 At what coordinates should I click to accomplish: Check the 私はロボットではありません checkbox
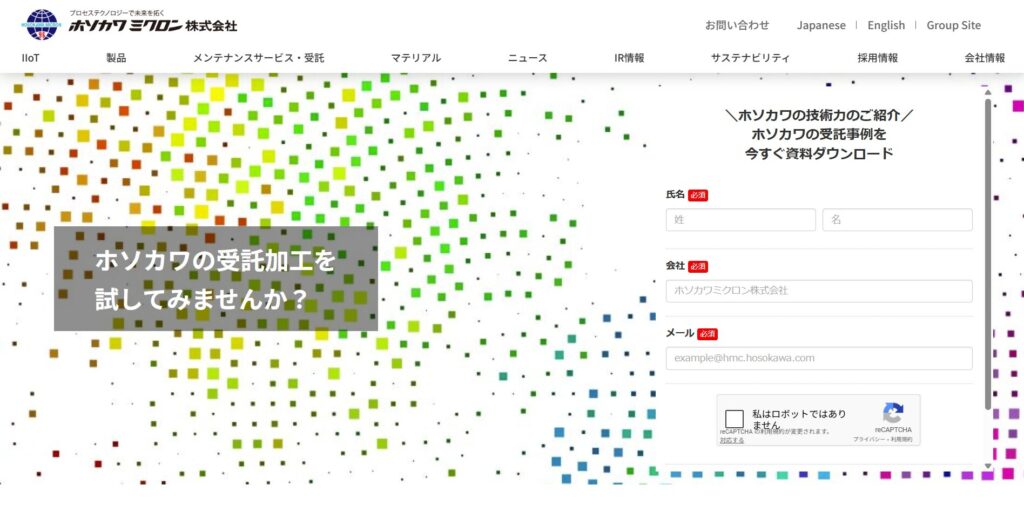pos(734,419)
